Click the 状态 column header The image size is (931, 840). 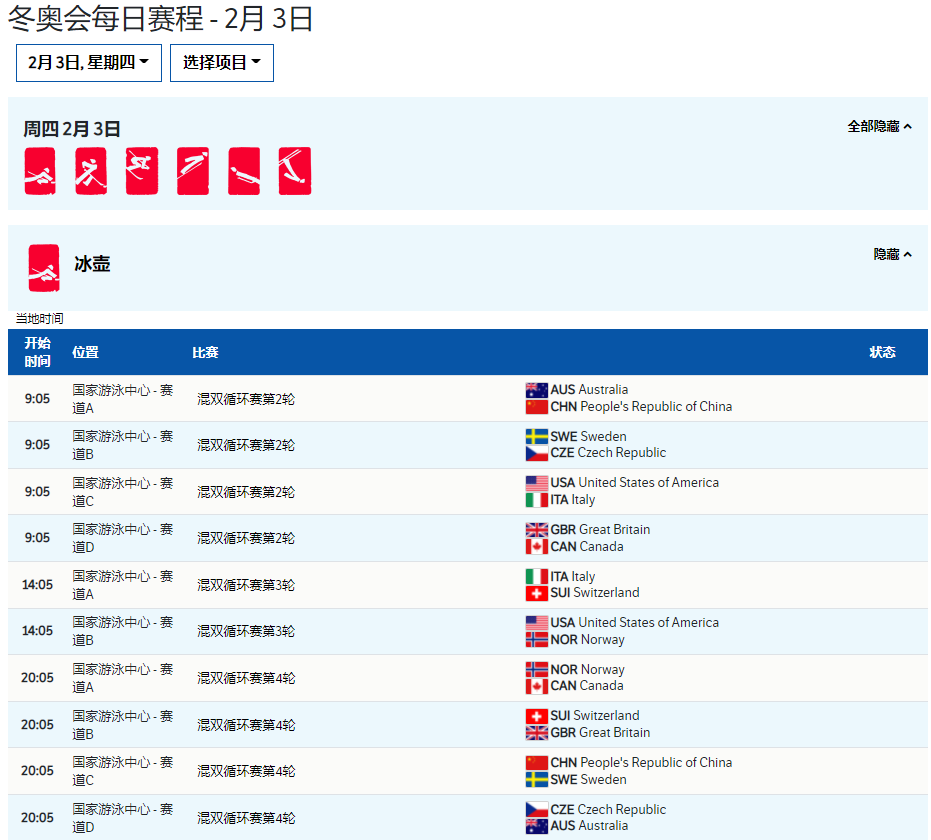point(882,352)
